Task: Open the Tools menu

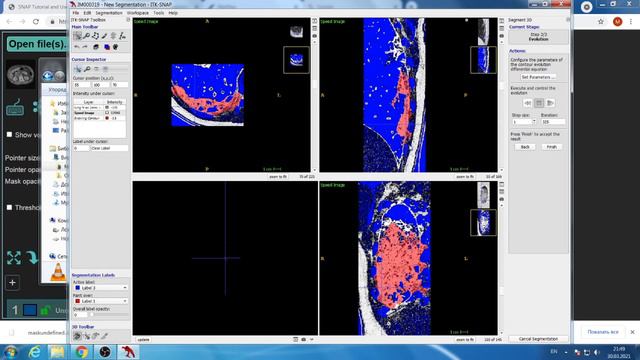Action: [158, 13]
